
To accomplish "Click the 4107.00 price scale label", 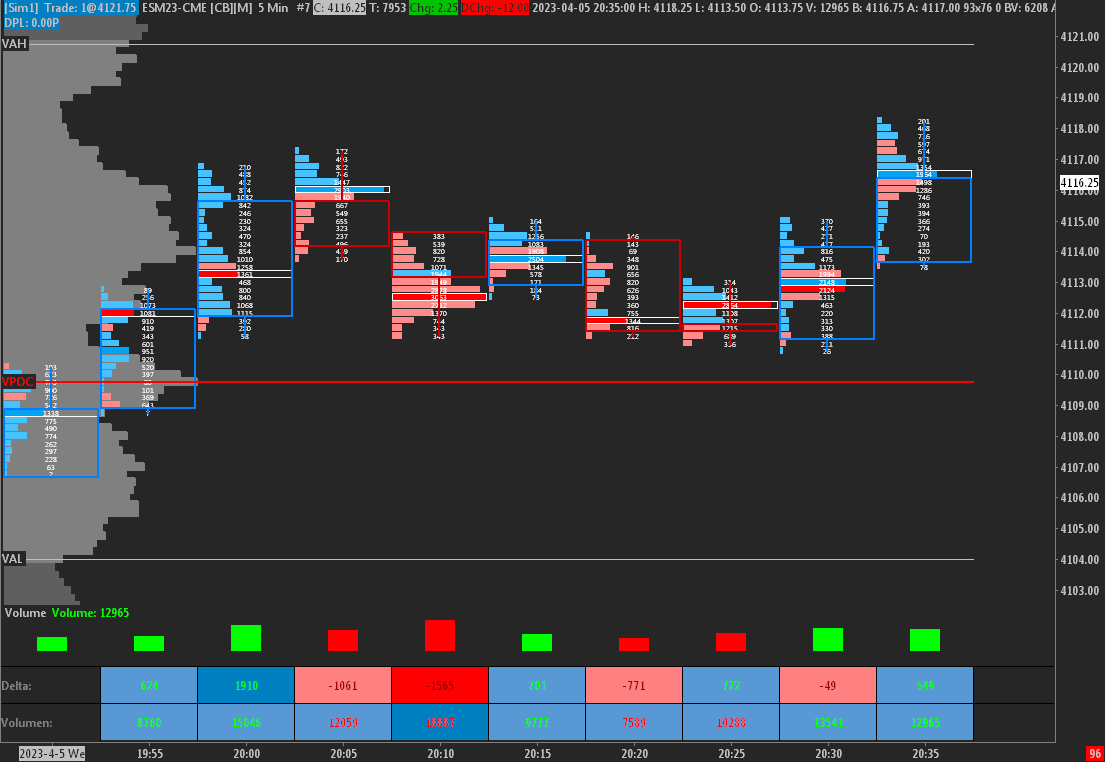I will [1080, 467].
